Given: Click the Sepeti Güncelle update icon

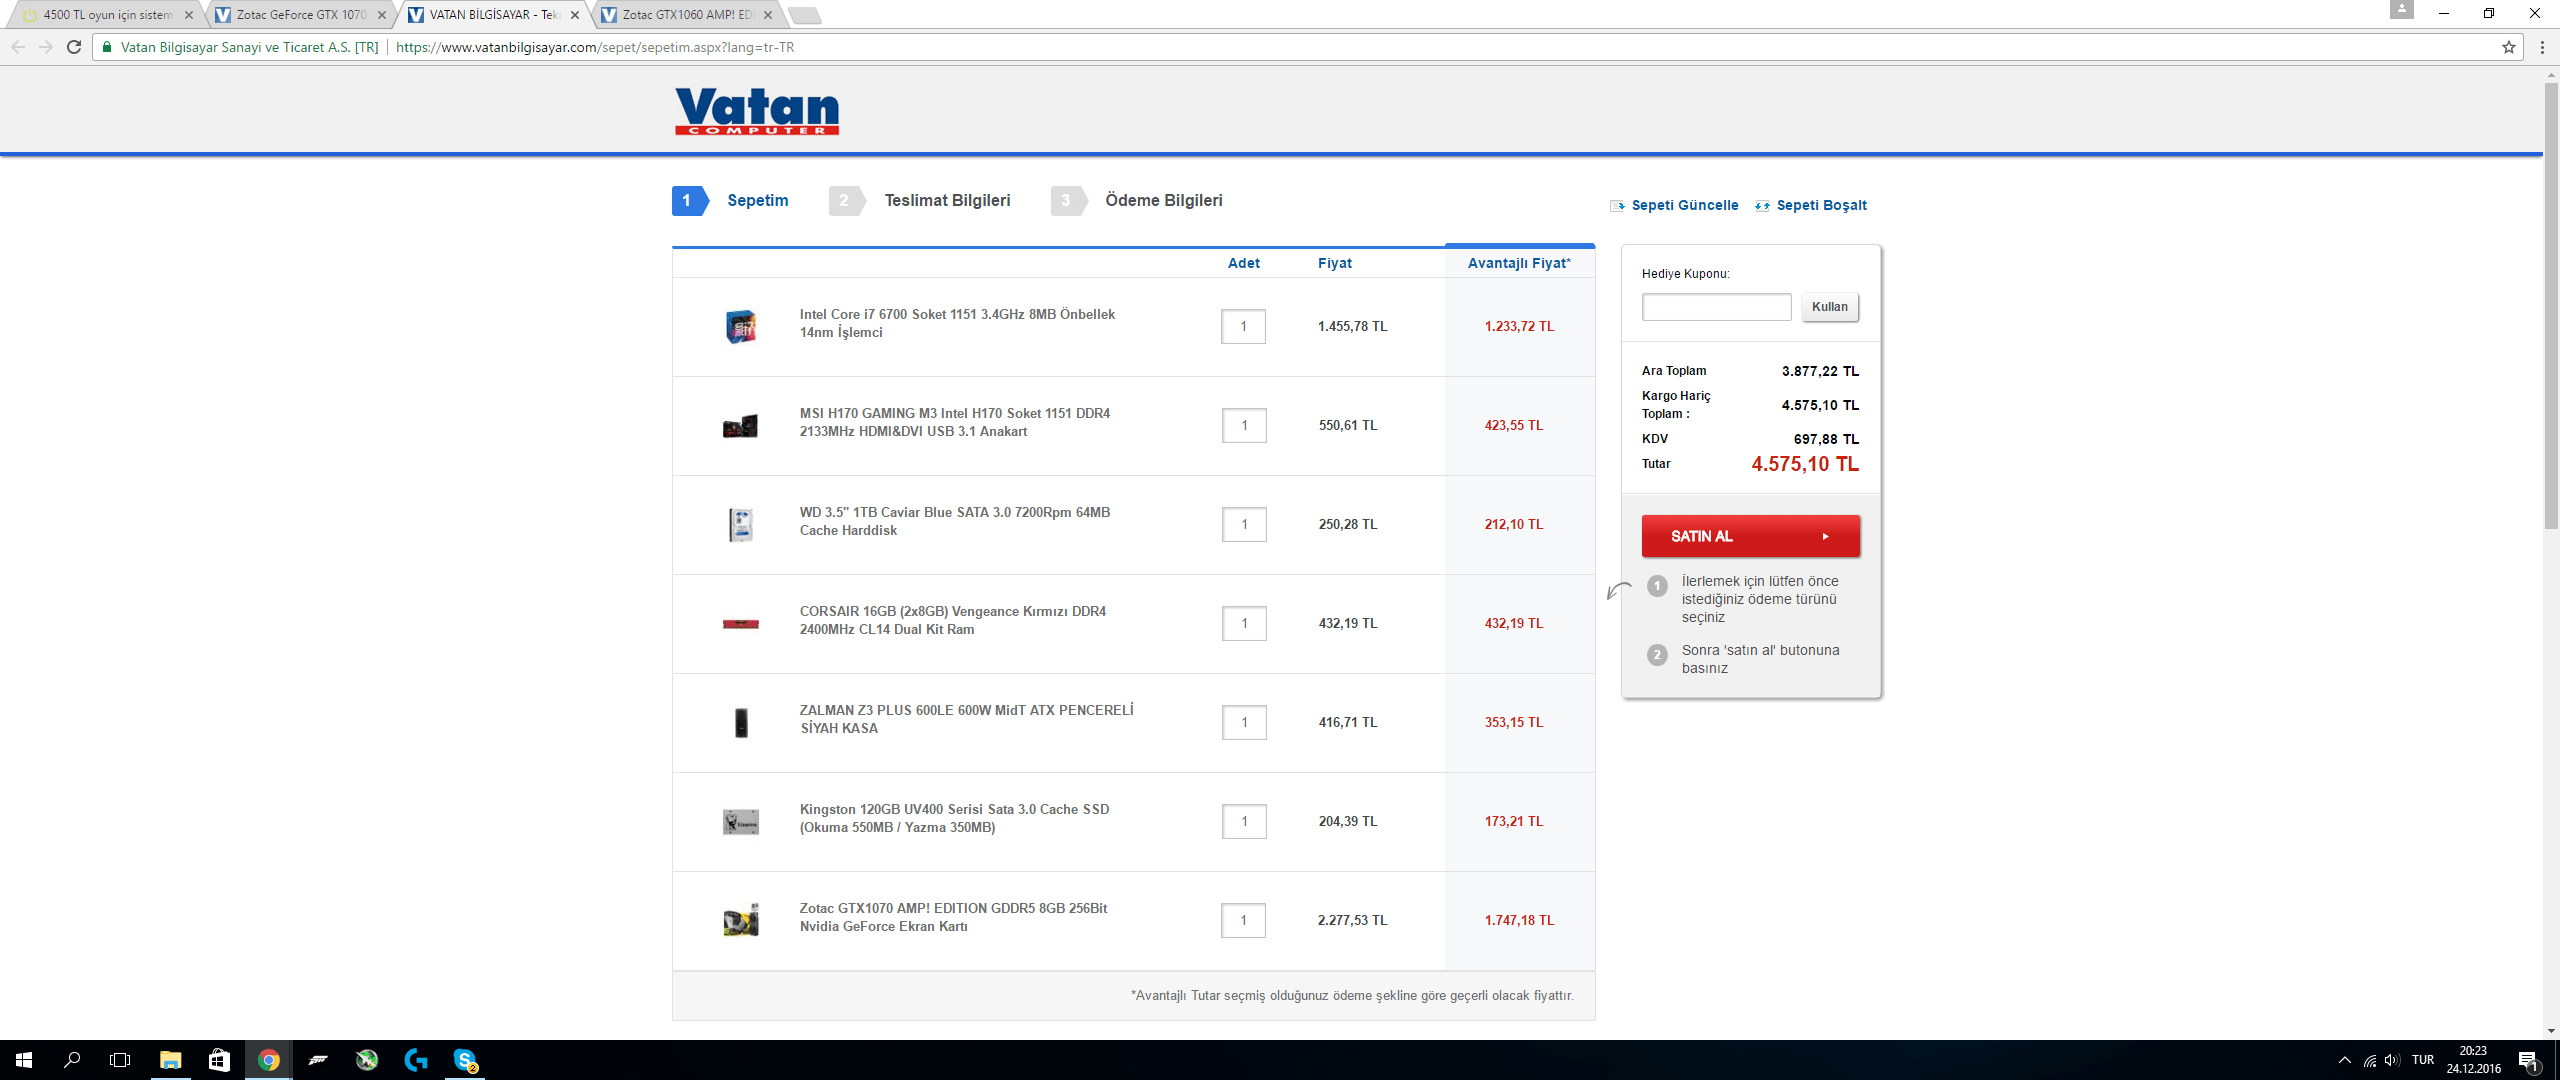Looking at the screenshot, I should coord(1617,206).
